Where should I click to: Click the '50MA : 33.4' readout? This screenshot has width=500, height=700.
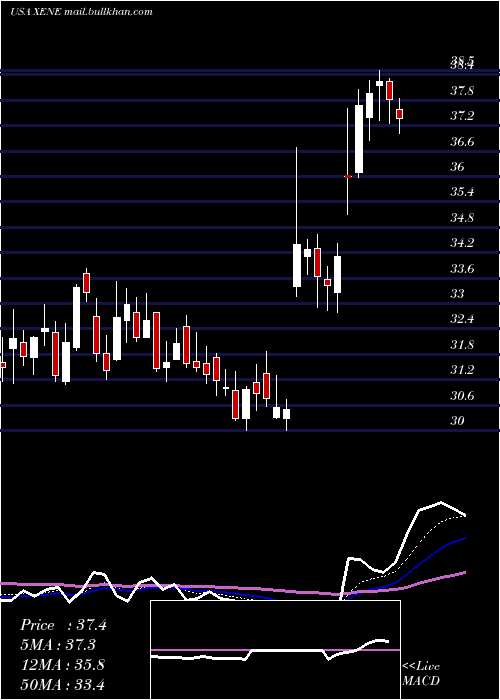click(63, 684)
